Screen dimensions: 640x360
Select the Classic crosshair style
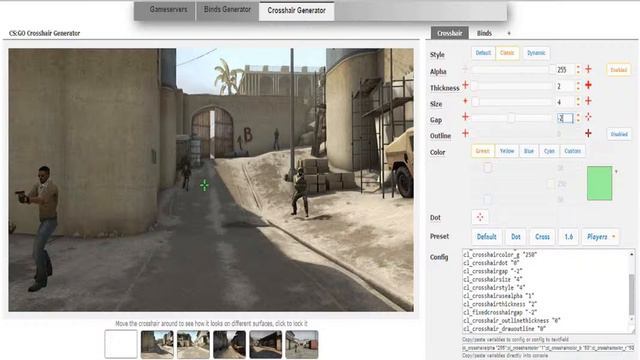click(507, 53)
